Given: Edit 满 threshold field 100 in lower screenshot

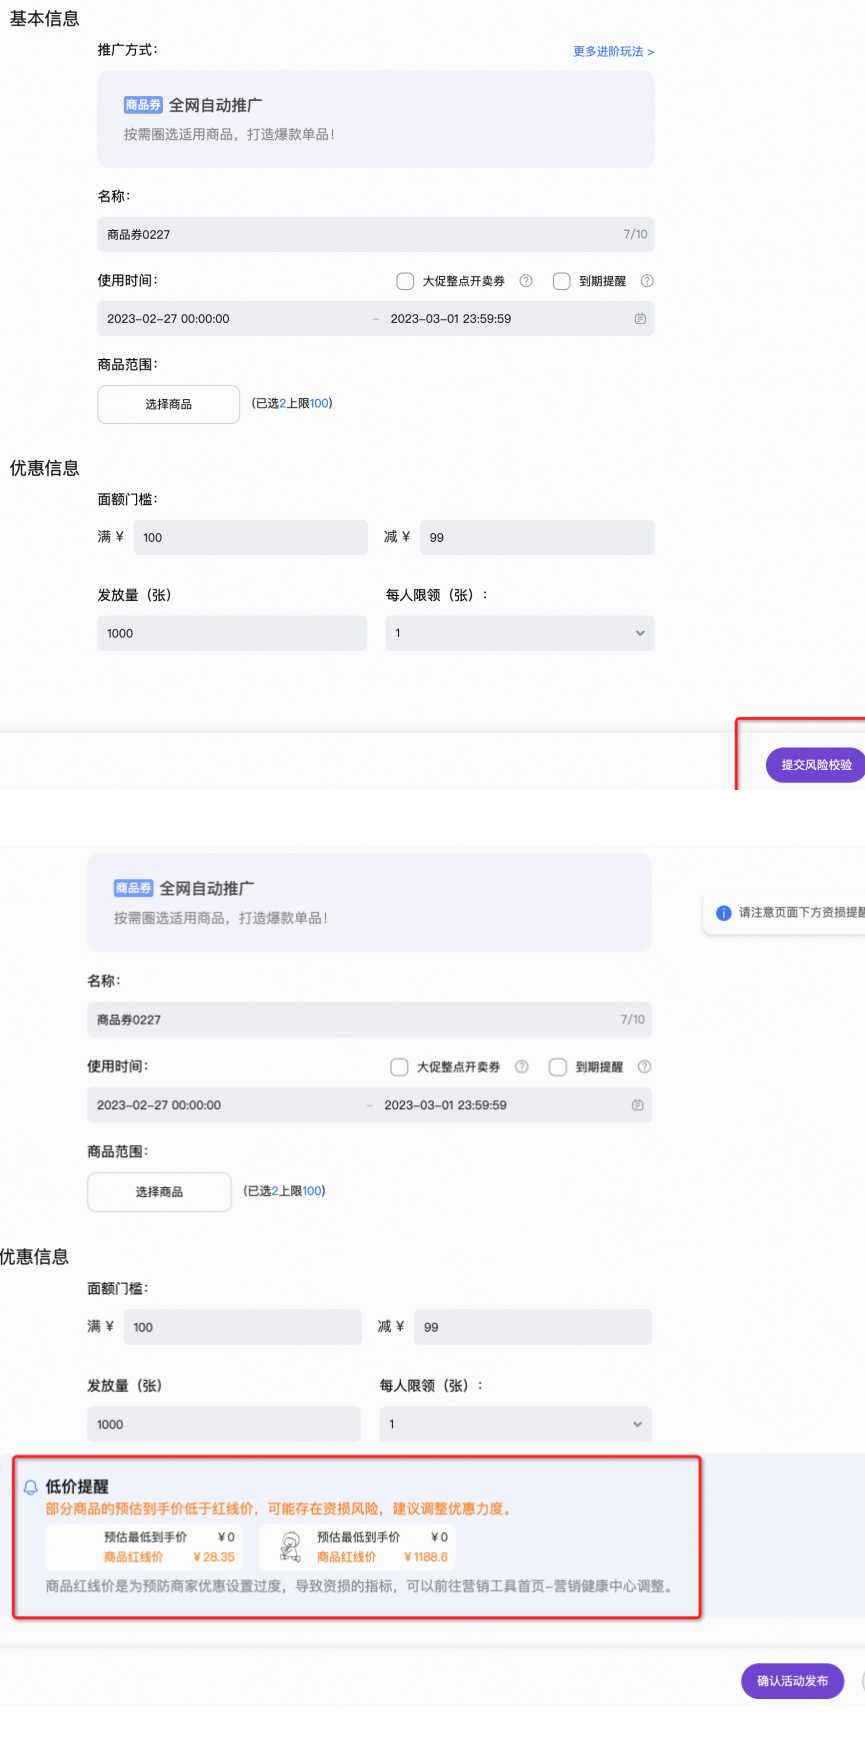Looking at the screenshot, I should point(243,1327).
